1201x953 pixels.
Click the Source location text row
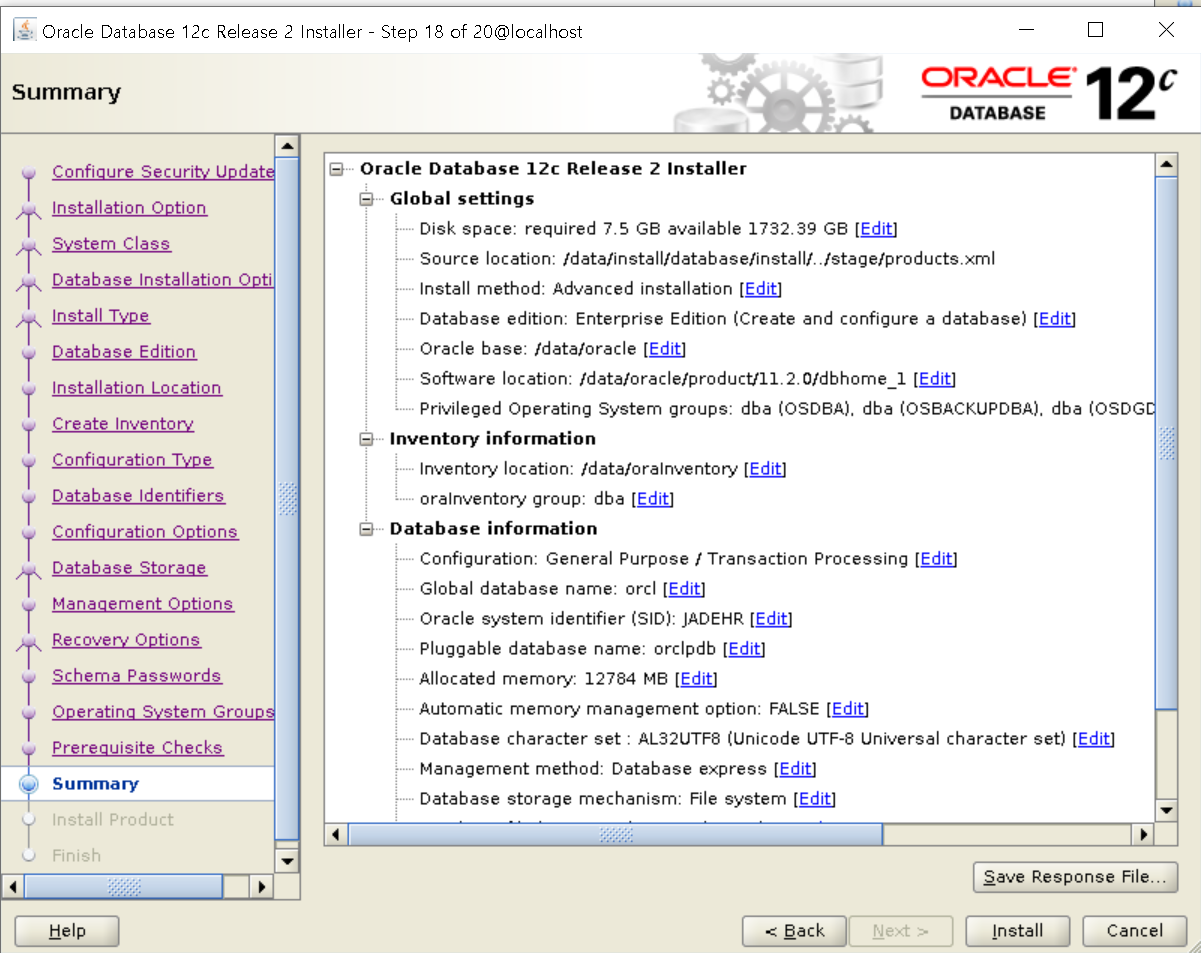click(x=707, y=259)
